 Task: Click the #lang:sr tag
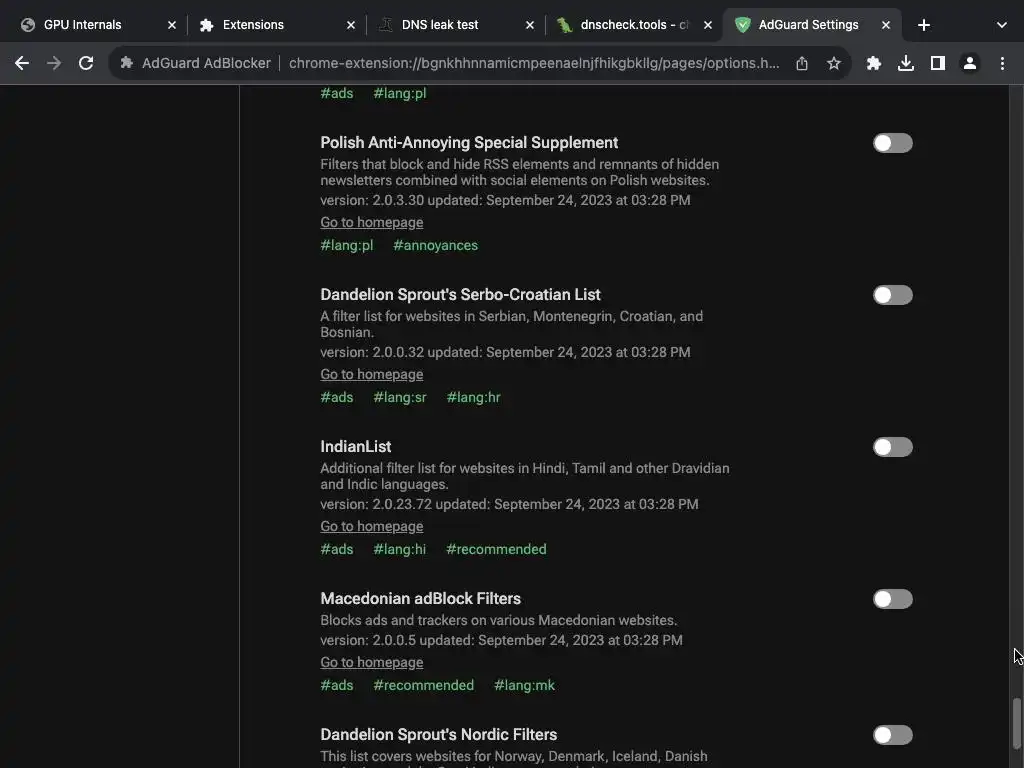pos(400,397)
